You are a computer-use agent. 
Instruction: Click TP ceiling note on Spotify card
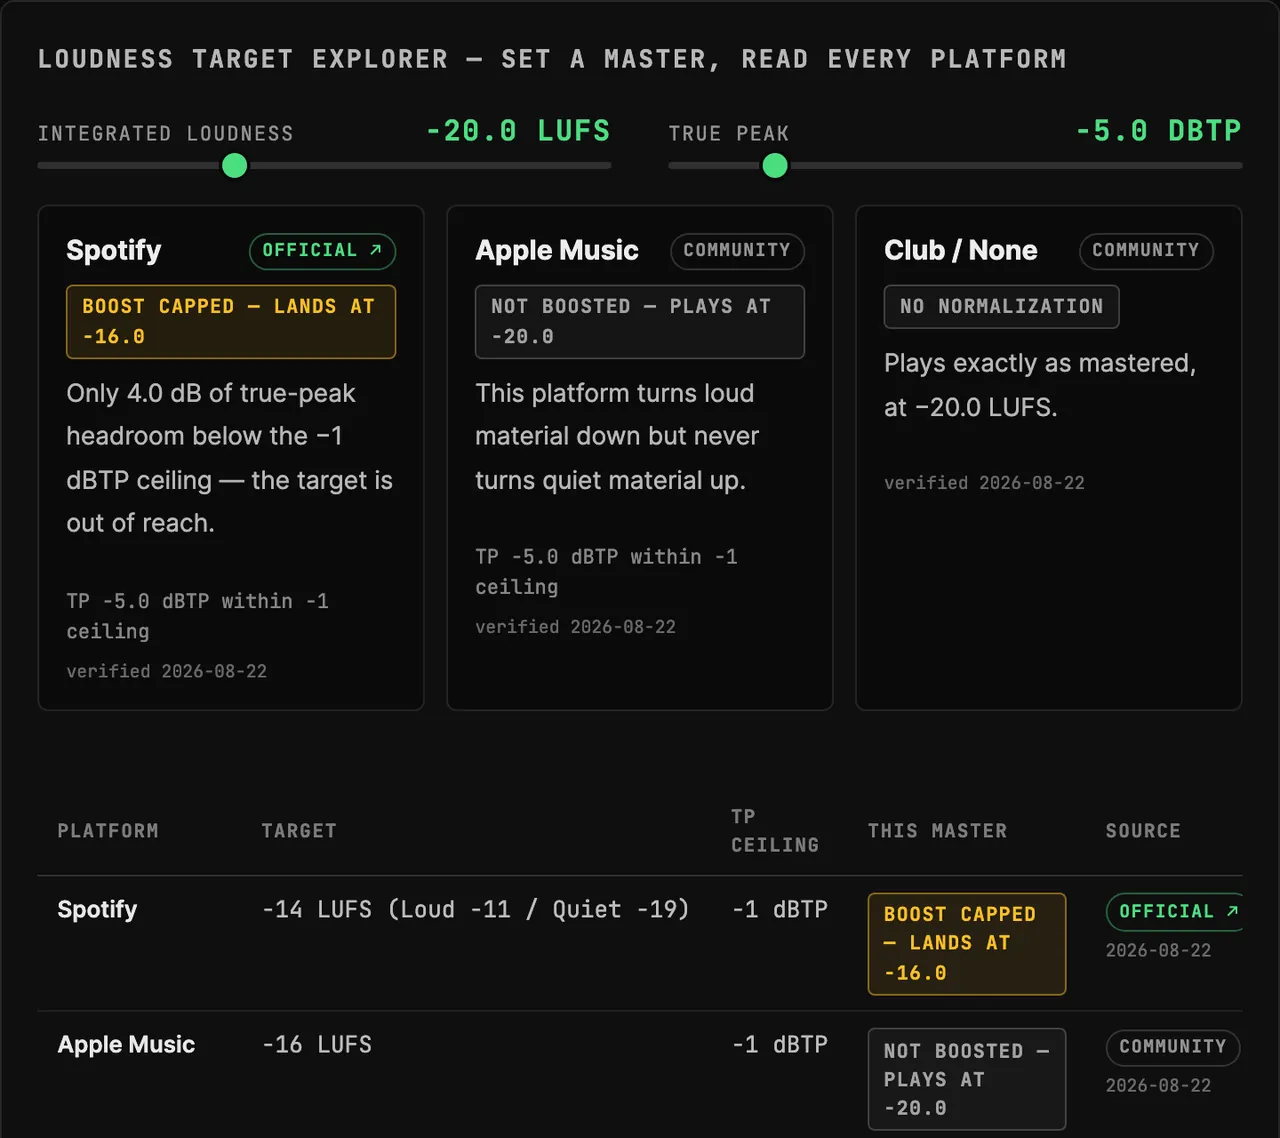click(198, 616)
